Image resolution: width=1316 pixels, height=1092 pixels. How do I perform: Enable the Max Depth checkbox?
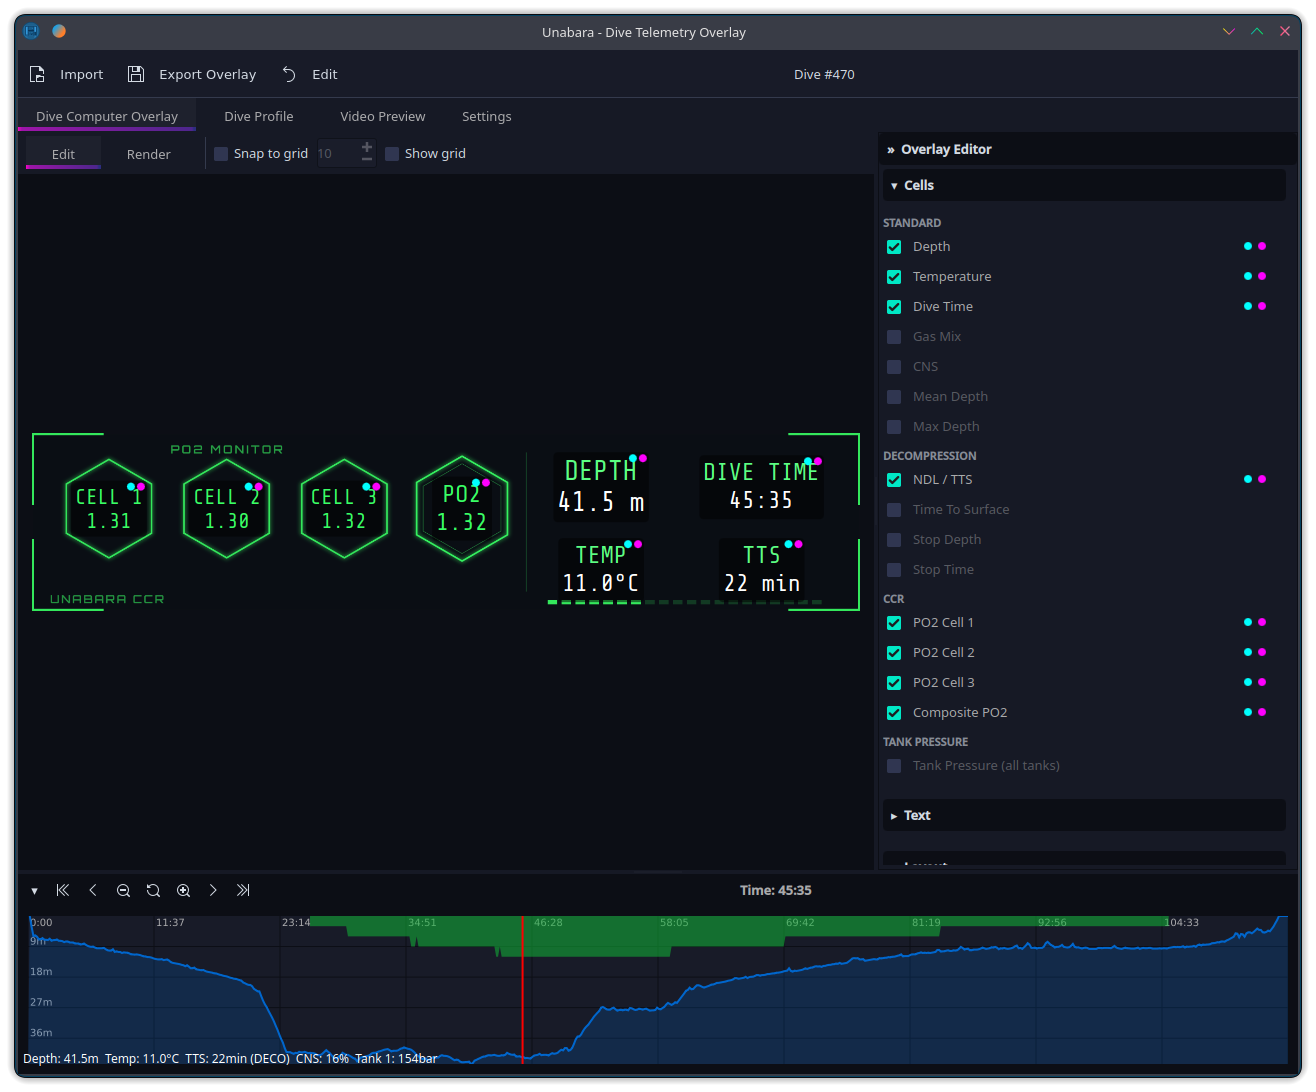[894, 427]
